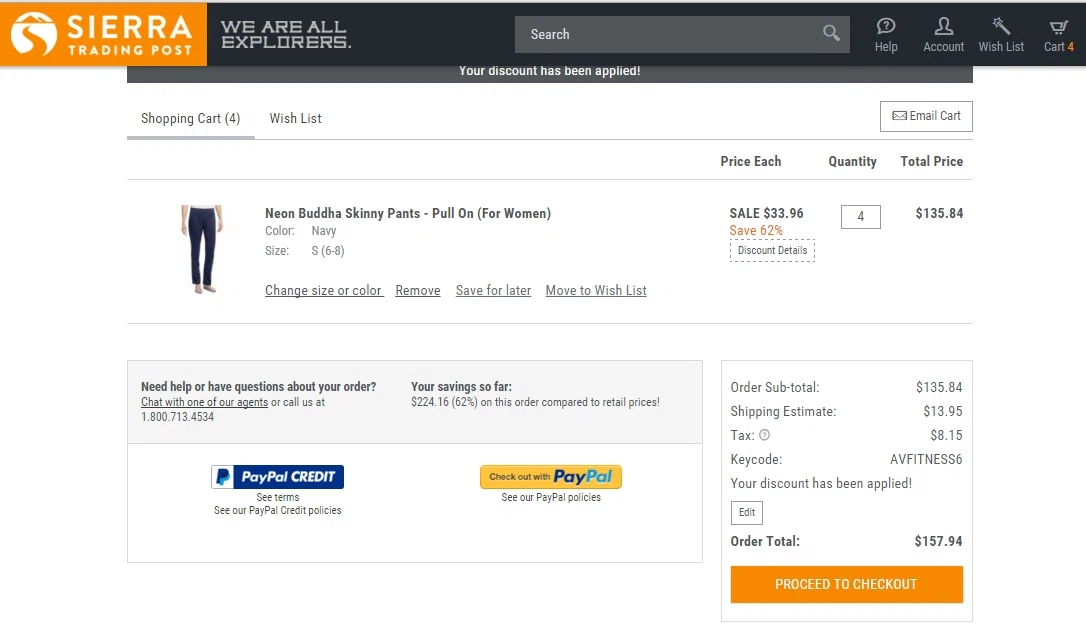Switch to the Wish List tab
Image resolution: width=1086 pixels, height=630 pixels.
click(295, 118)
